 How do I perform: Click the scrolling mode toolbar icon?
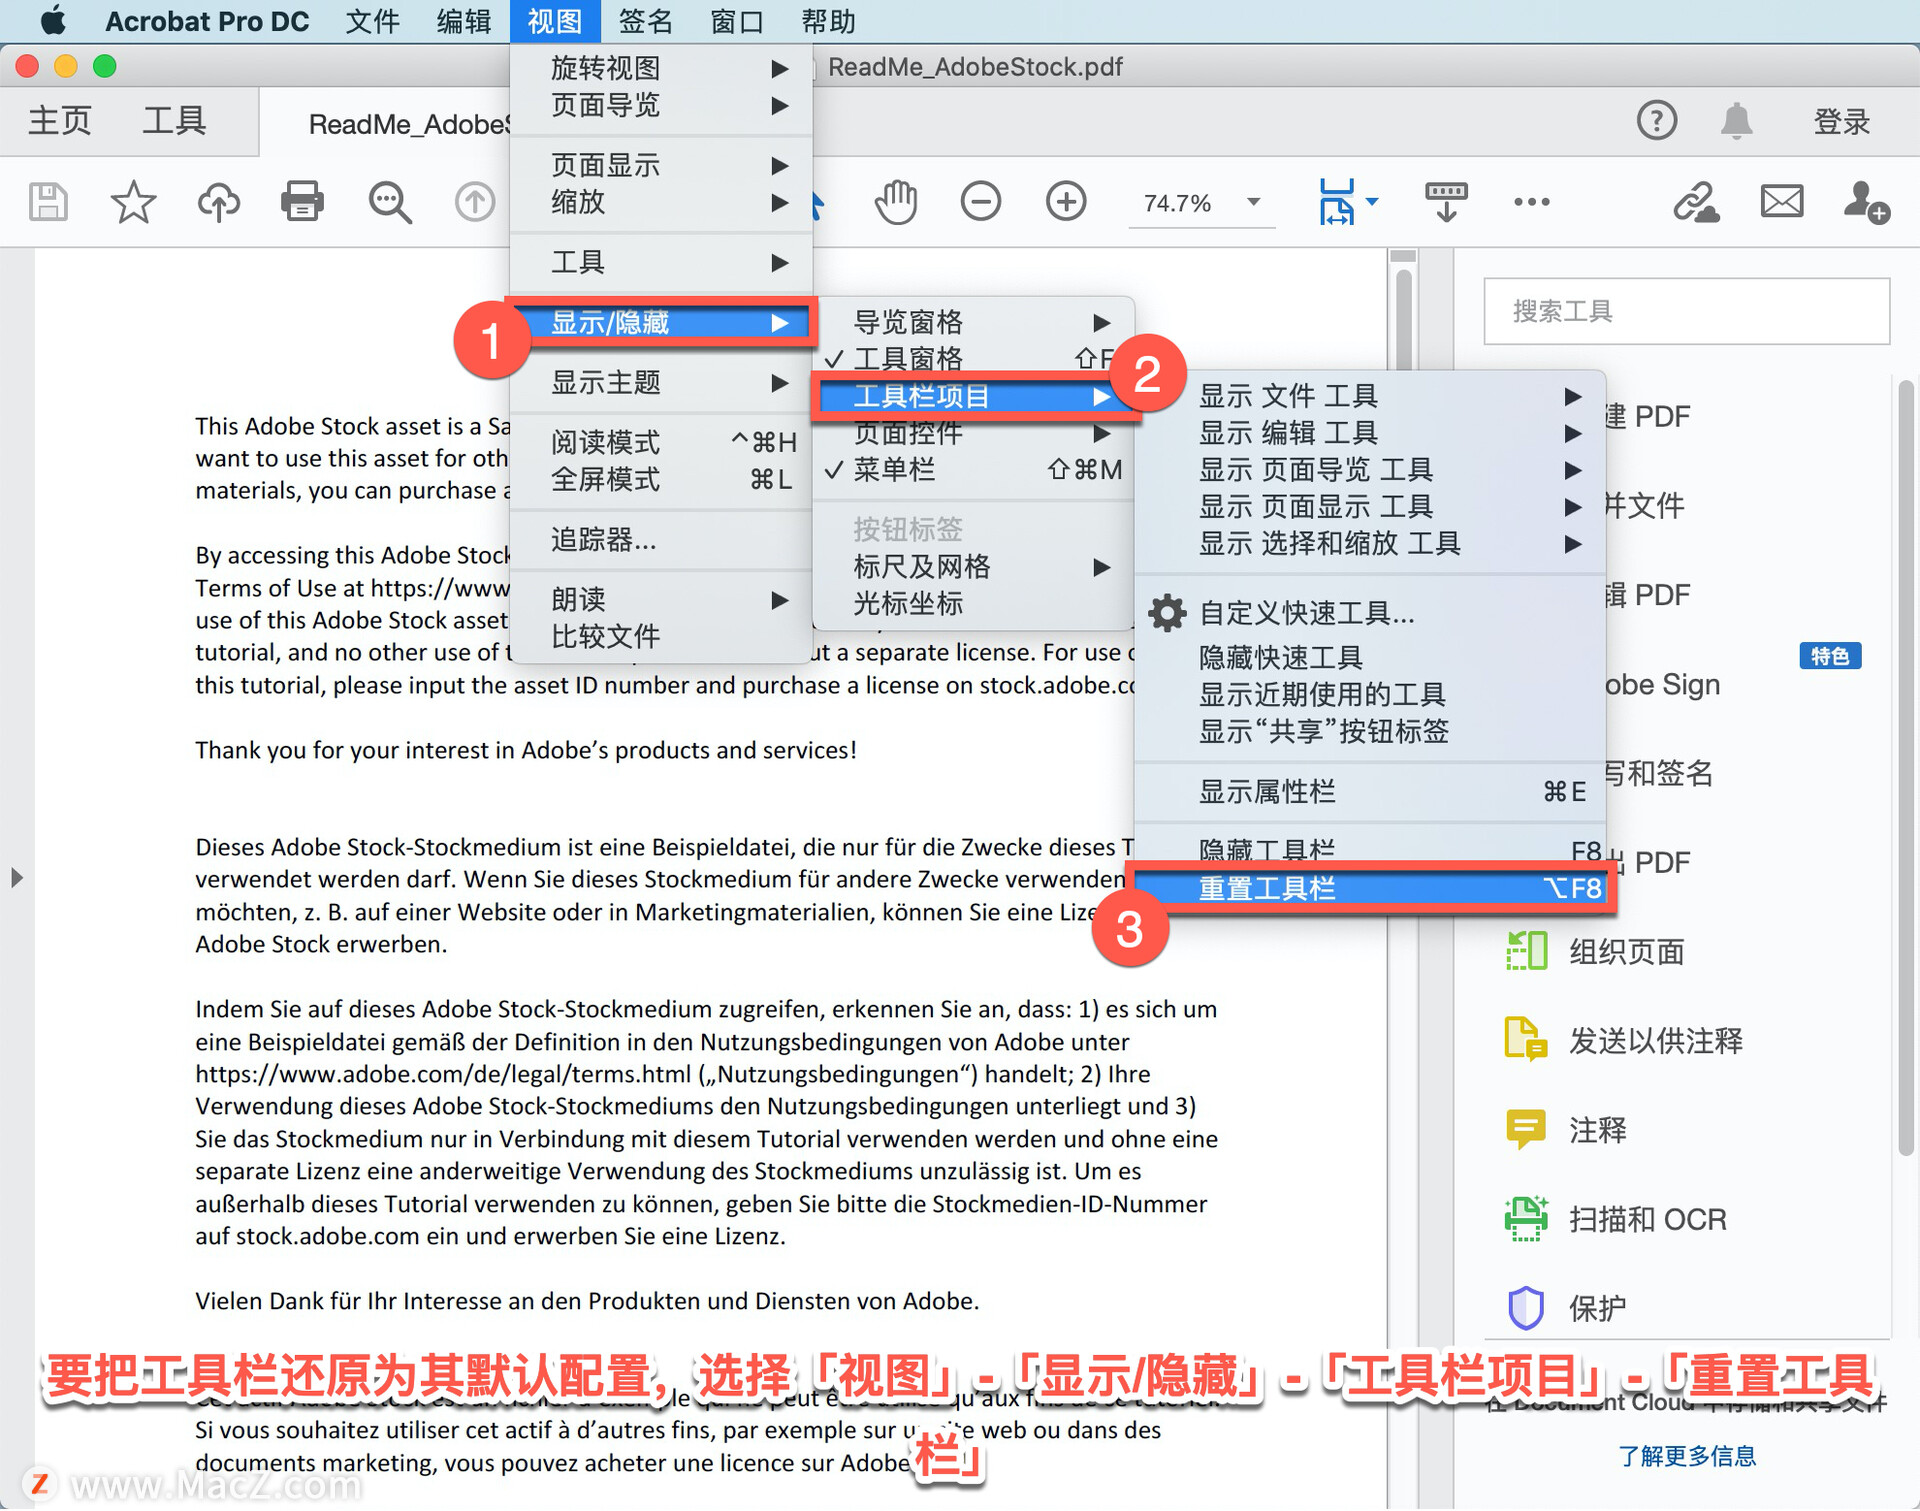[x=1446, y=202]
